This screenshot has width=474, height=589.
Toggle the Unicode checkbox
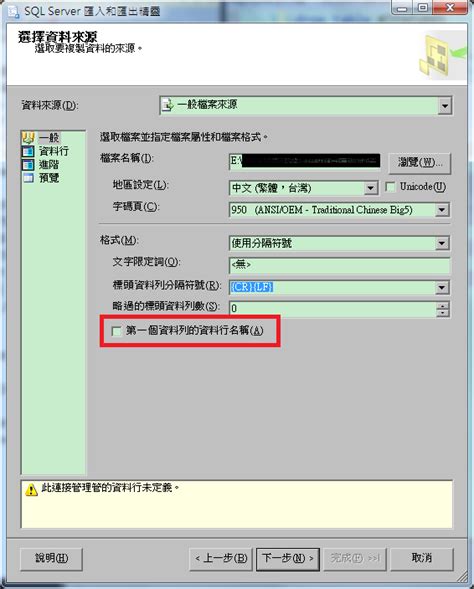click(391, 187)
